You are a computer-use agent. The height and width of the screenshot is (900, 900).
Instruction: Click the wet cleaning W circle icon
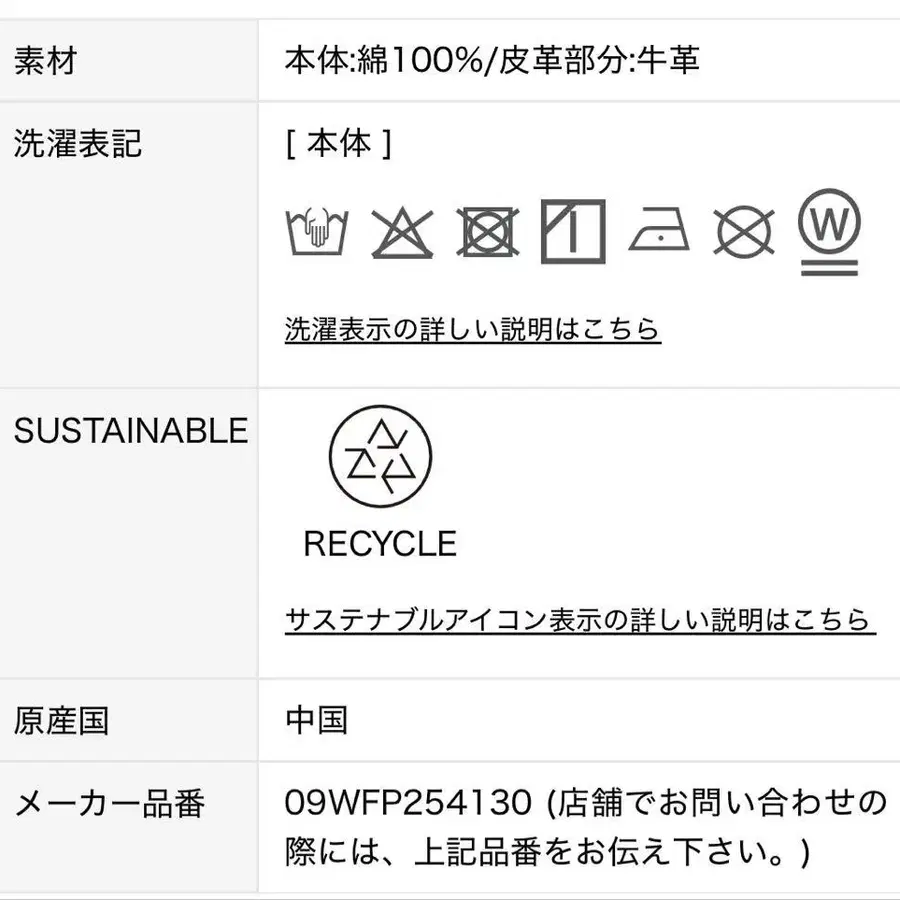pyautogui.click(x=829, y=233)
